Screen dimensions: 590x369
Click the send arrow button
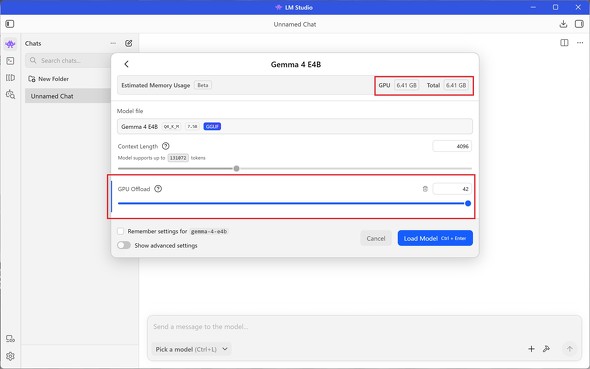tap(570, 349)
